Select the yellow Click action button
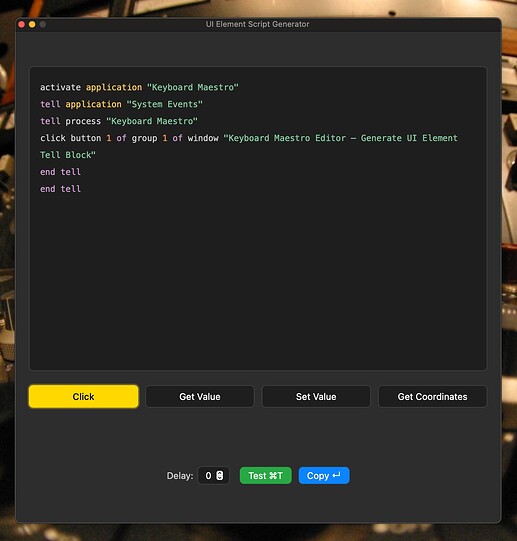Screen dimensions: 517x541 (x=84, y=396)
